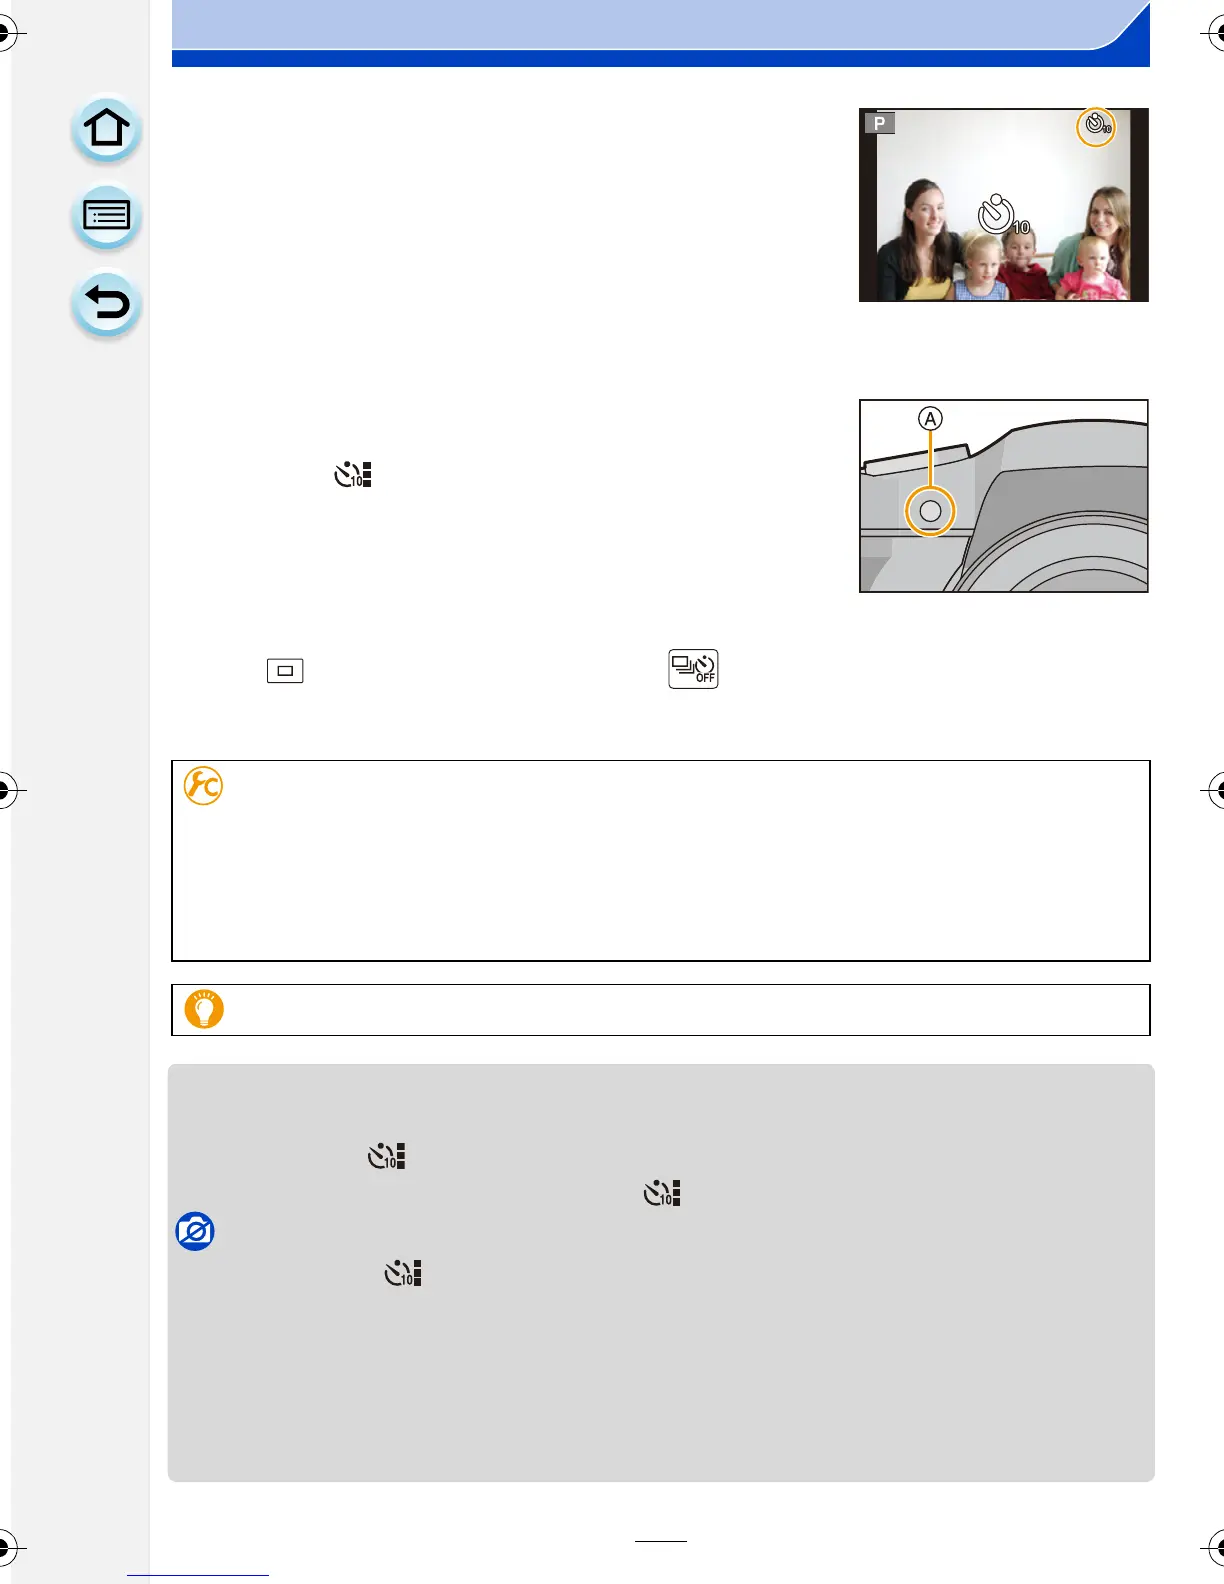Click the self-timer icon directly below the prohibition symbol
The image size is (1224, 1584).
pos(403,1273)
